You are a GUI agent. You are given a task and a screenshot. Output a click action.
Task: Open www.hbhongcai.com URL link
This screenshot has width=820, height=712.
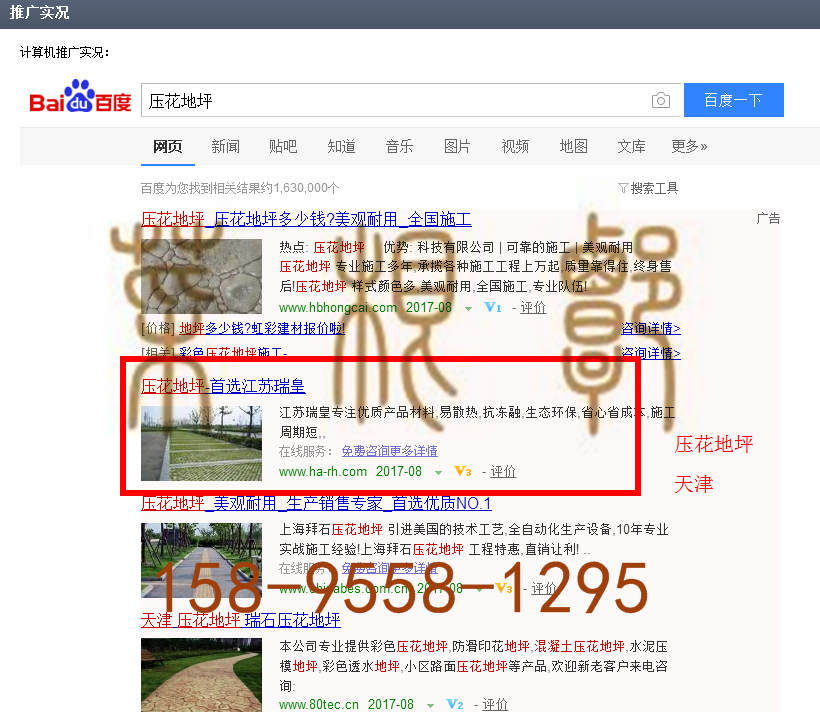point(338,308)
